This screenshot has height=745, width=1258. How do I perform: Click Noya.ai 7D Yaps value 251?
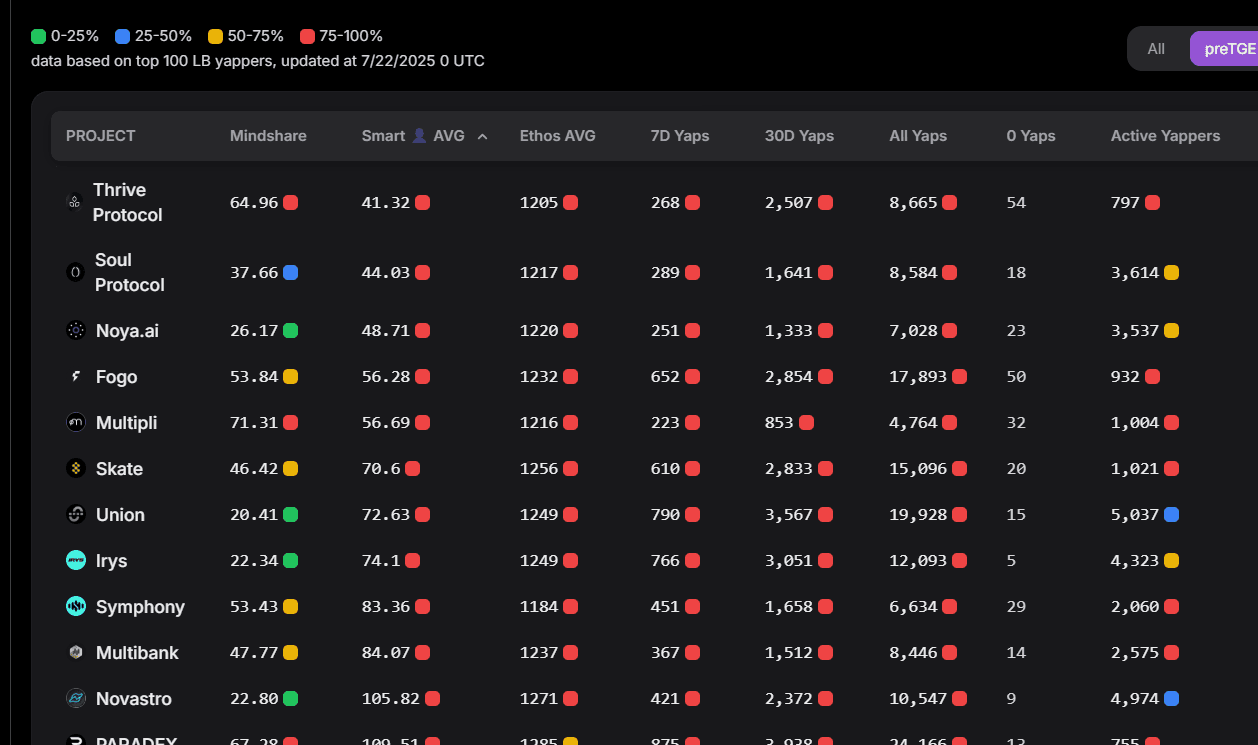coord(665,330)
